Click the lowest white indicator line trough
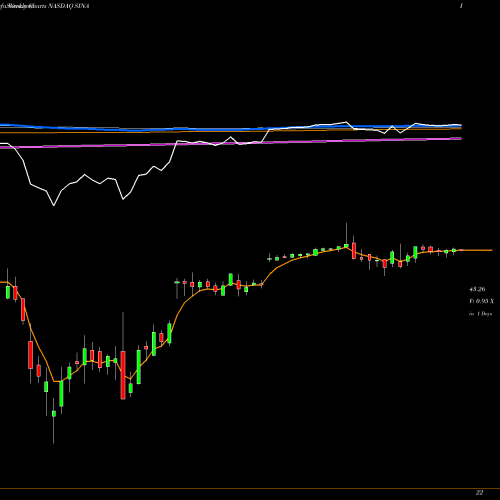 pyautogui.click(x=54, y=205)
